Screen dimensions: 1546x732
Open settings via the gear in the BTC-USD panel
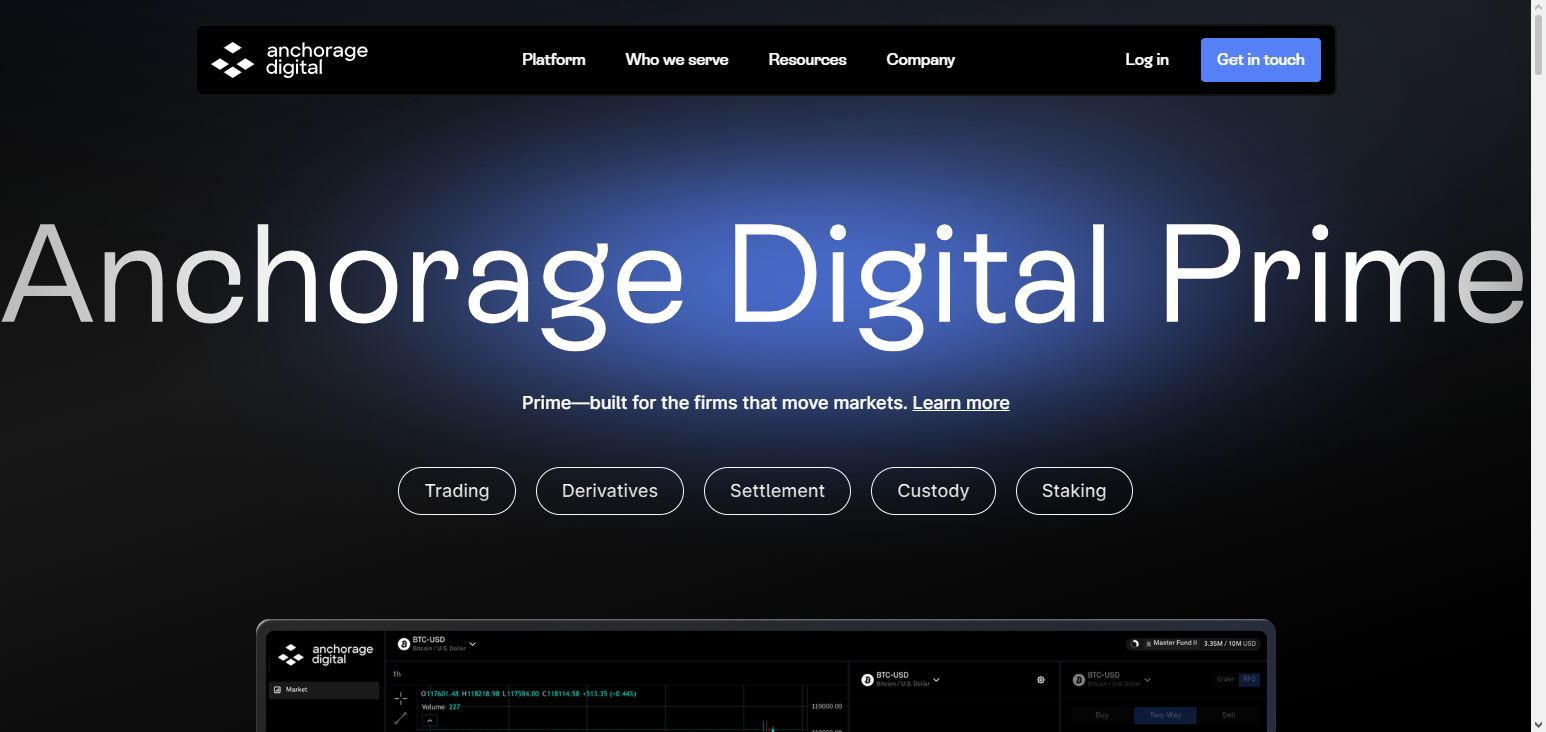point(1041,680)
